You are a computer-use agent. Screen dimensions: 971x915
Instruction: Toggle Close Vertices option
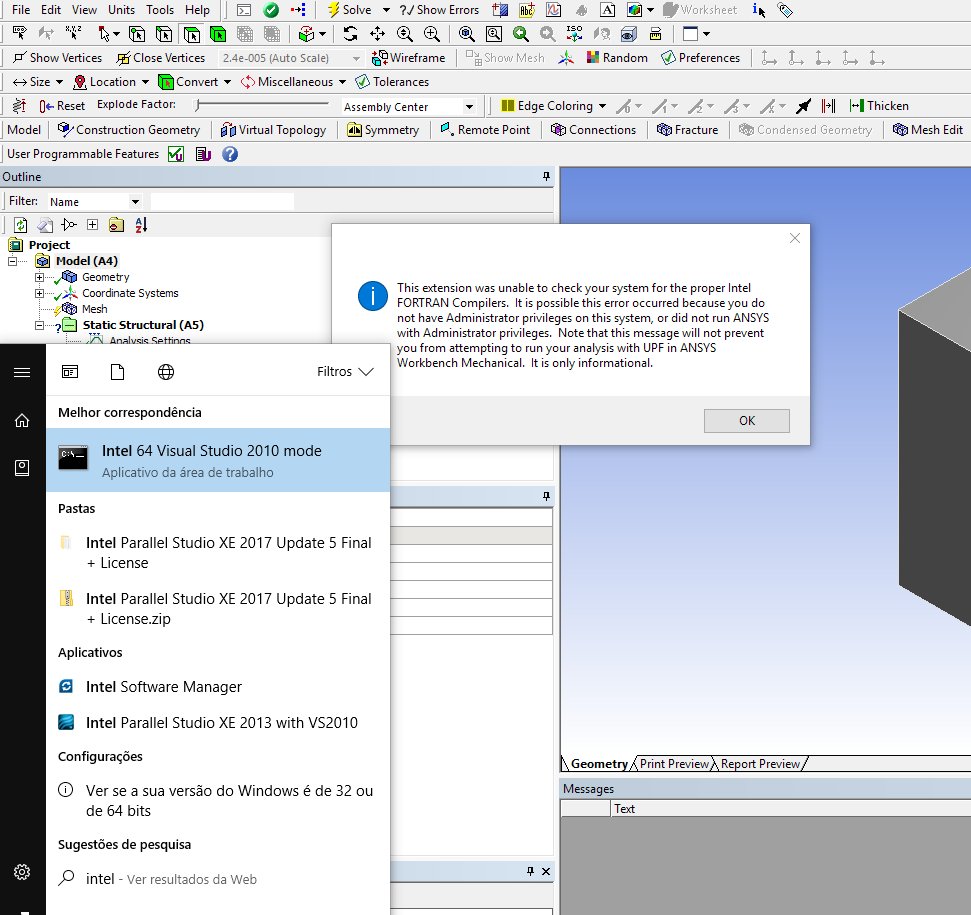tap(123, 58)
